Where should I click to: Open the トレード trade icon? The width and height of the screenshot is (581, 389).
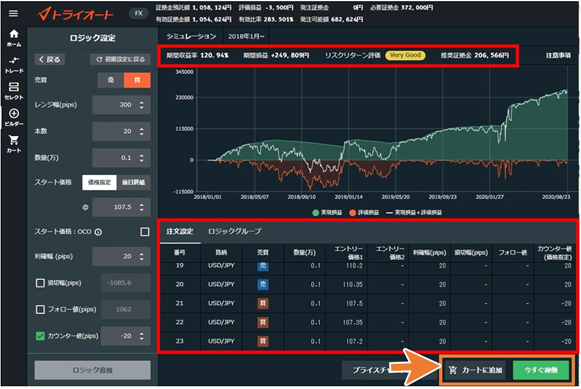(14, 64)
